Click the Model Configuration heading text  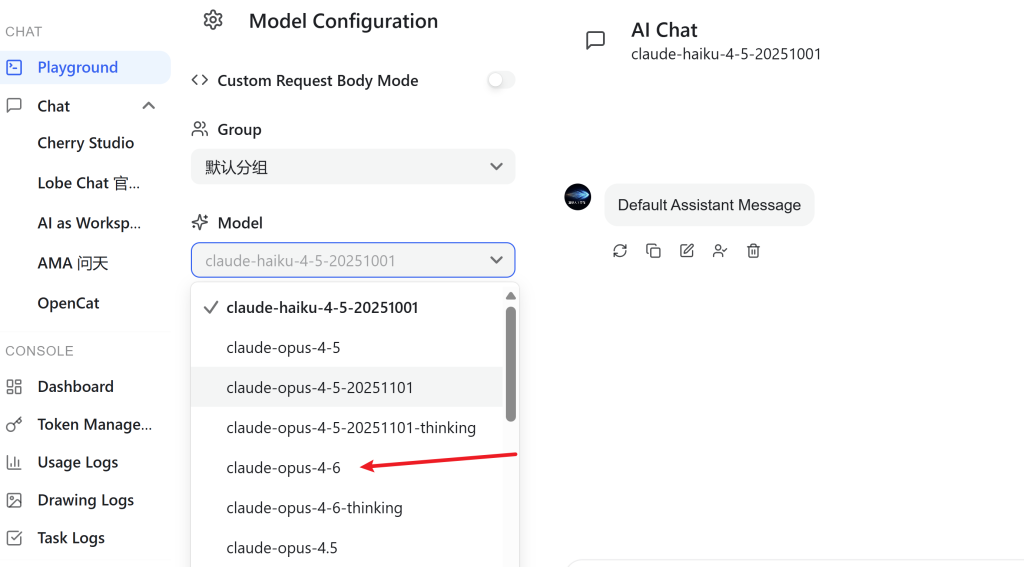344,21
